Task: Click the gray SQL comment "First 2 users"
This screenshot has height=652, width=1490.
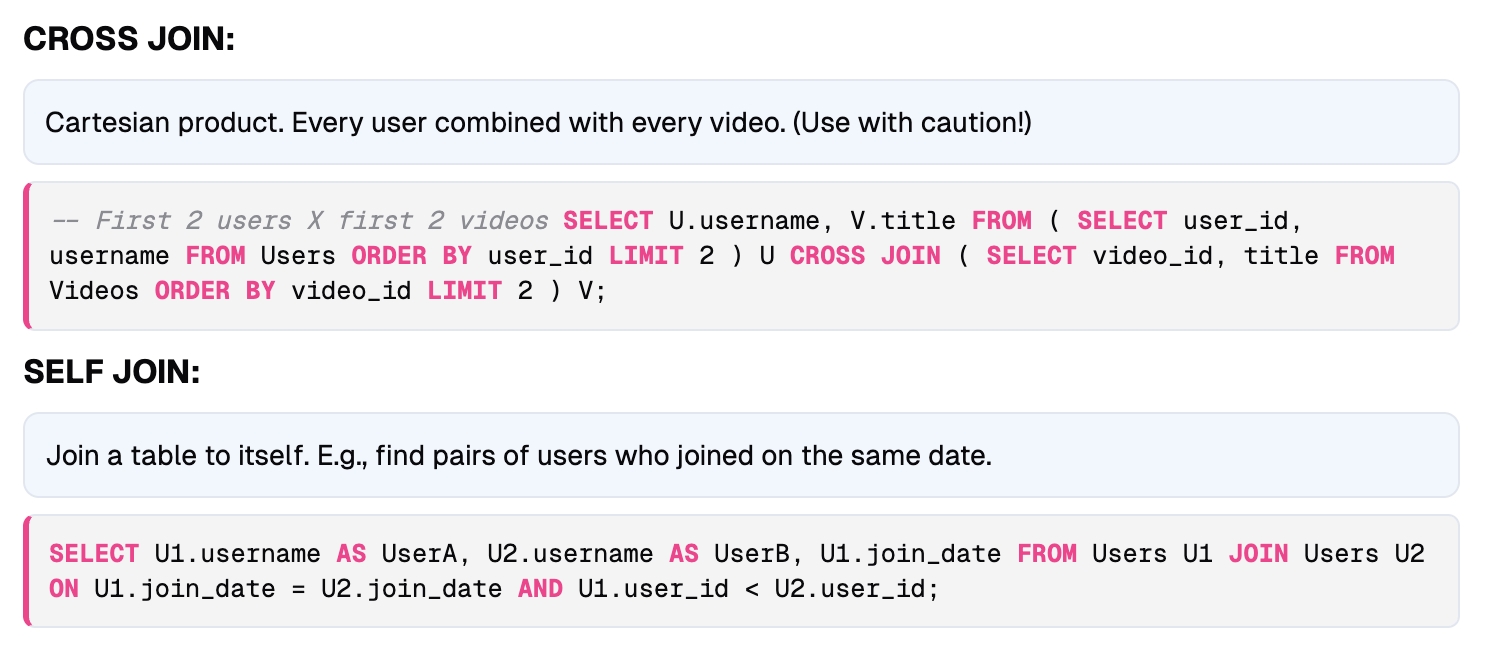Action: click(193, 221)
